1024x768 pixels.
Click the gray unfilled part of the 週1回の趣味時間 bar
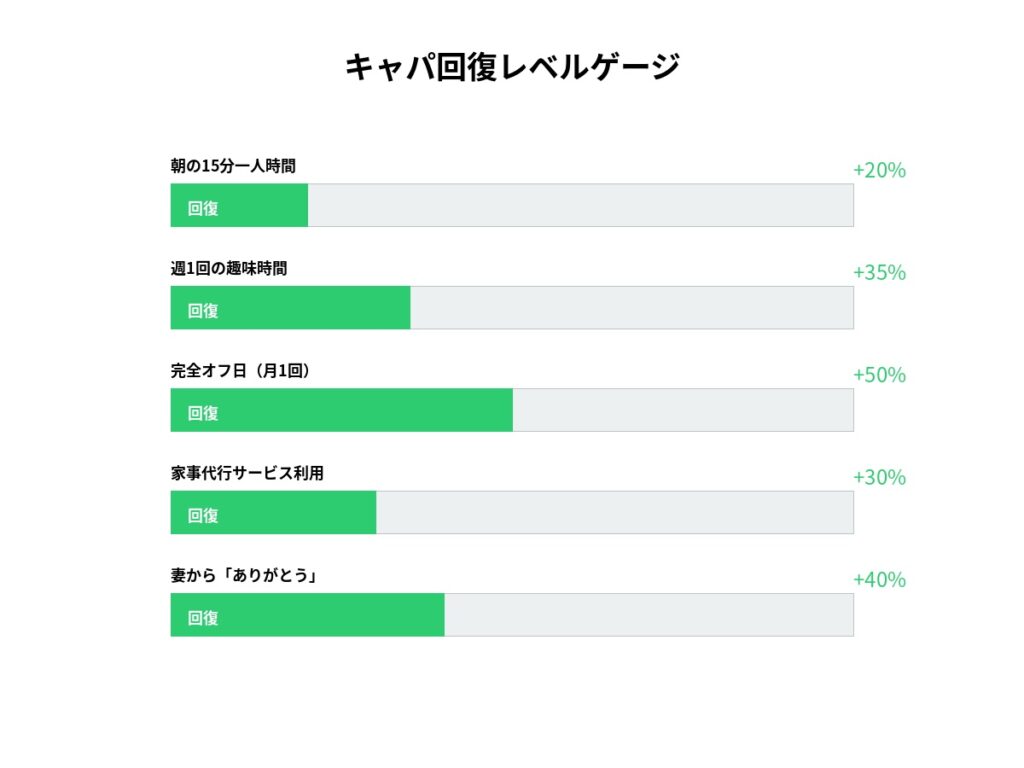coord(631,308)
